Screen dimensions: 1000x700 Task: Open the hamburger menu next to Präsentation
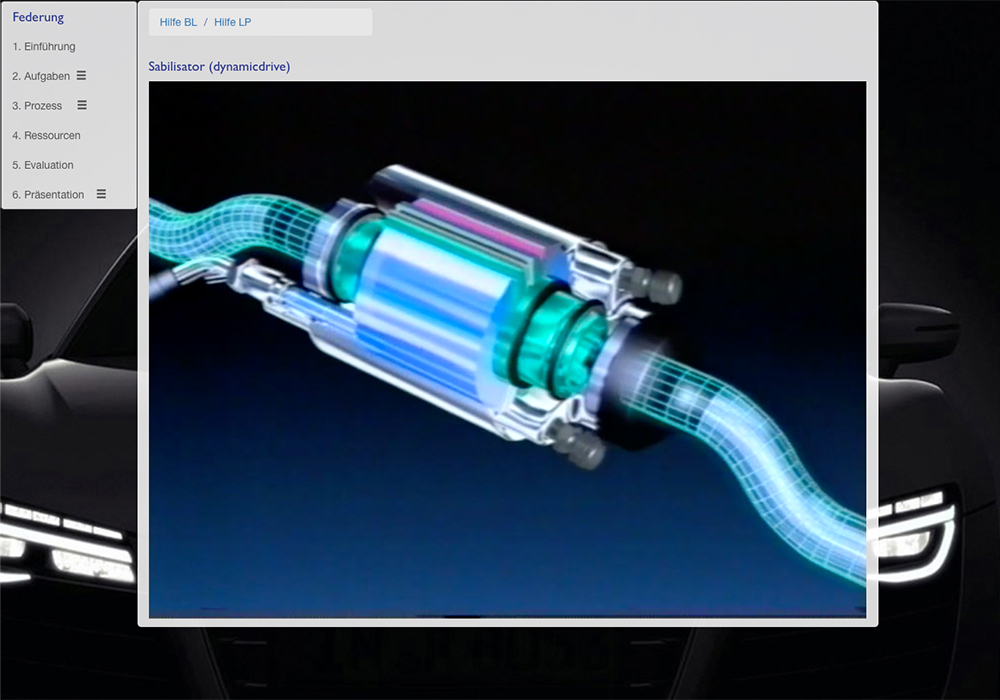point(101,194)
